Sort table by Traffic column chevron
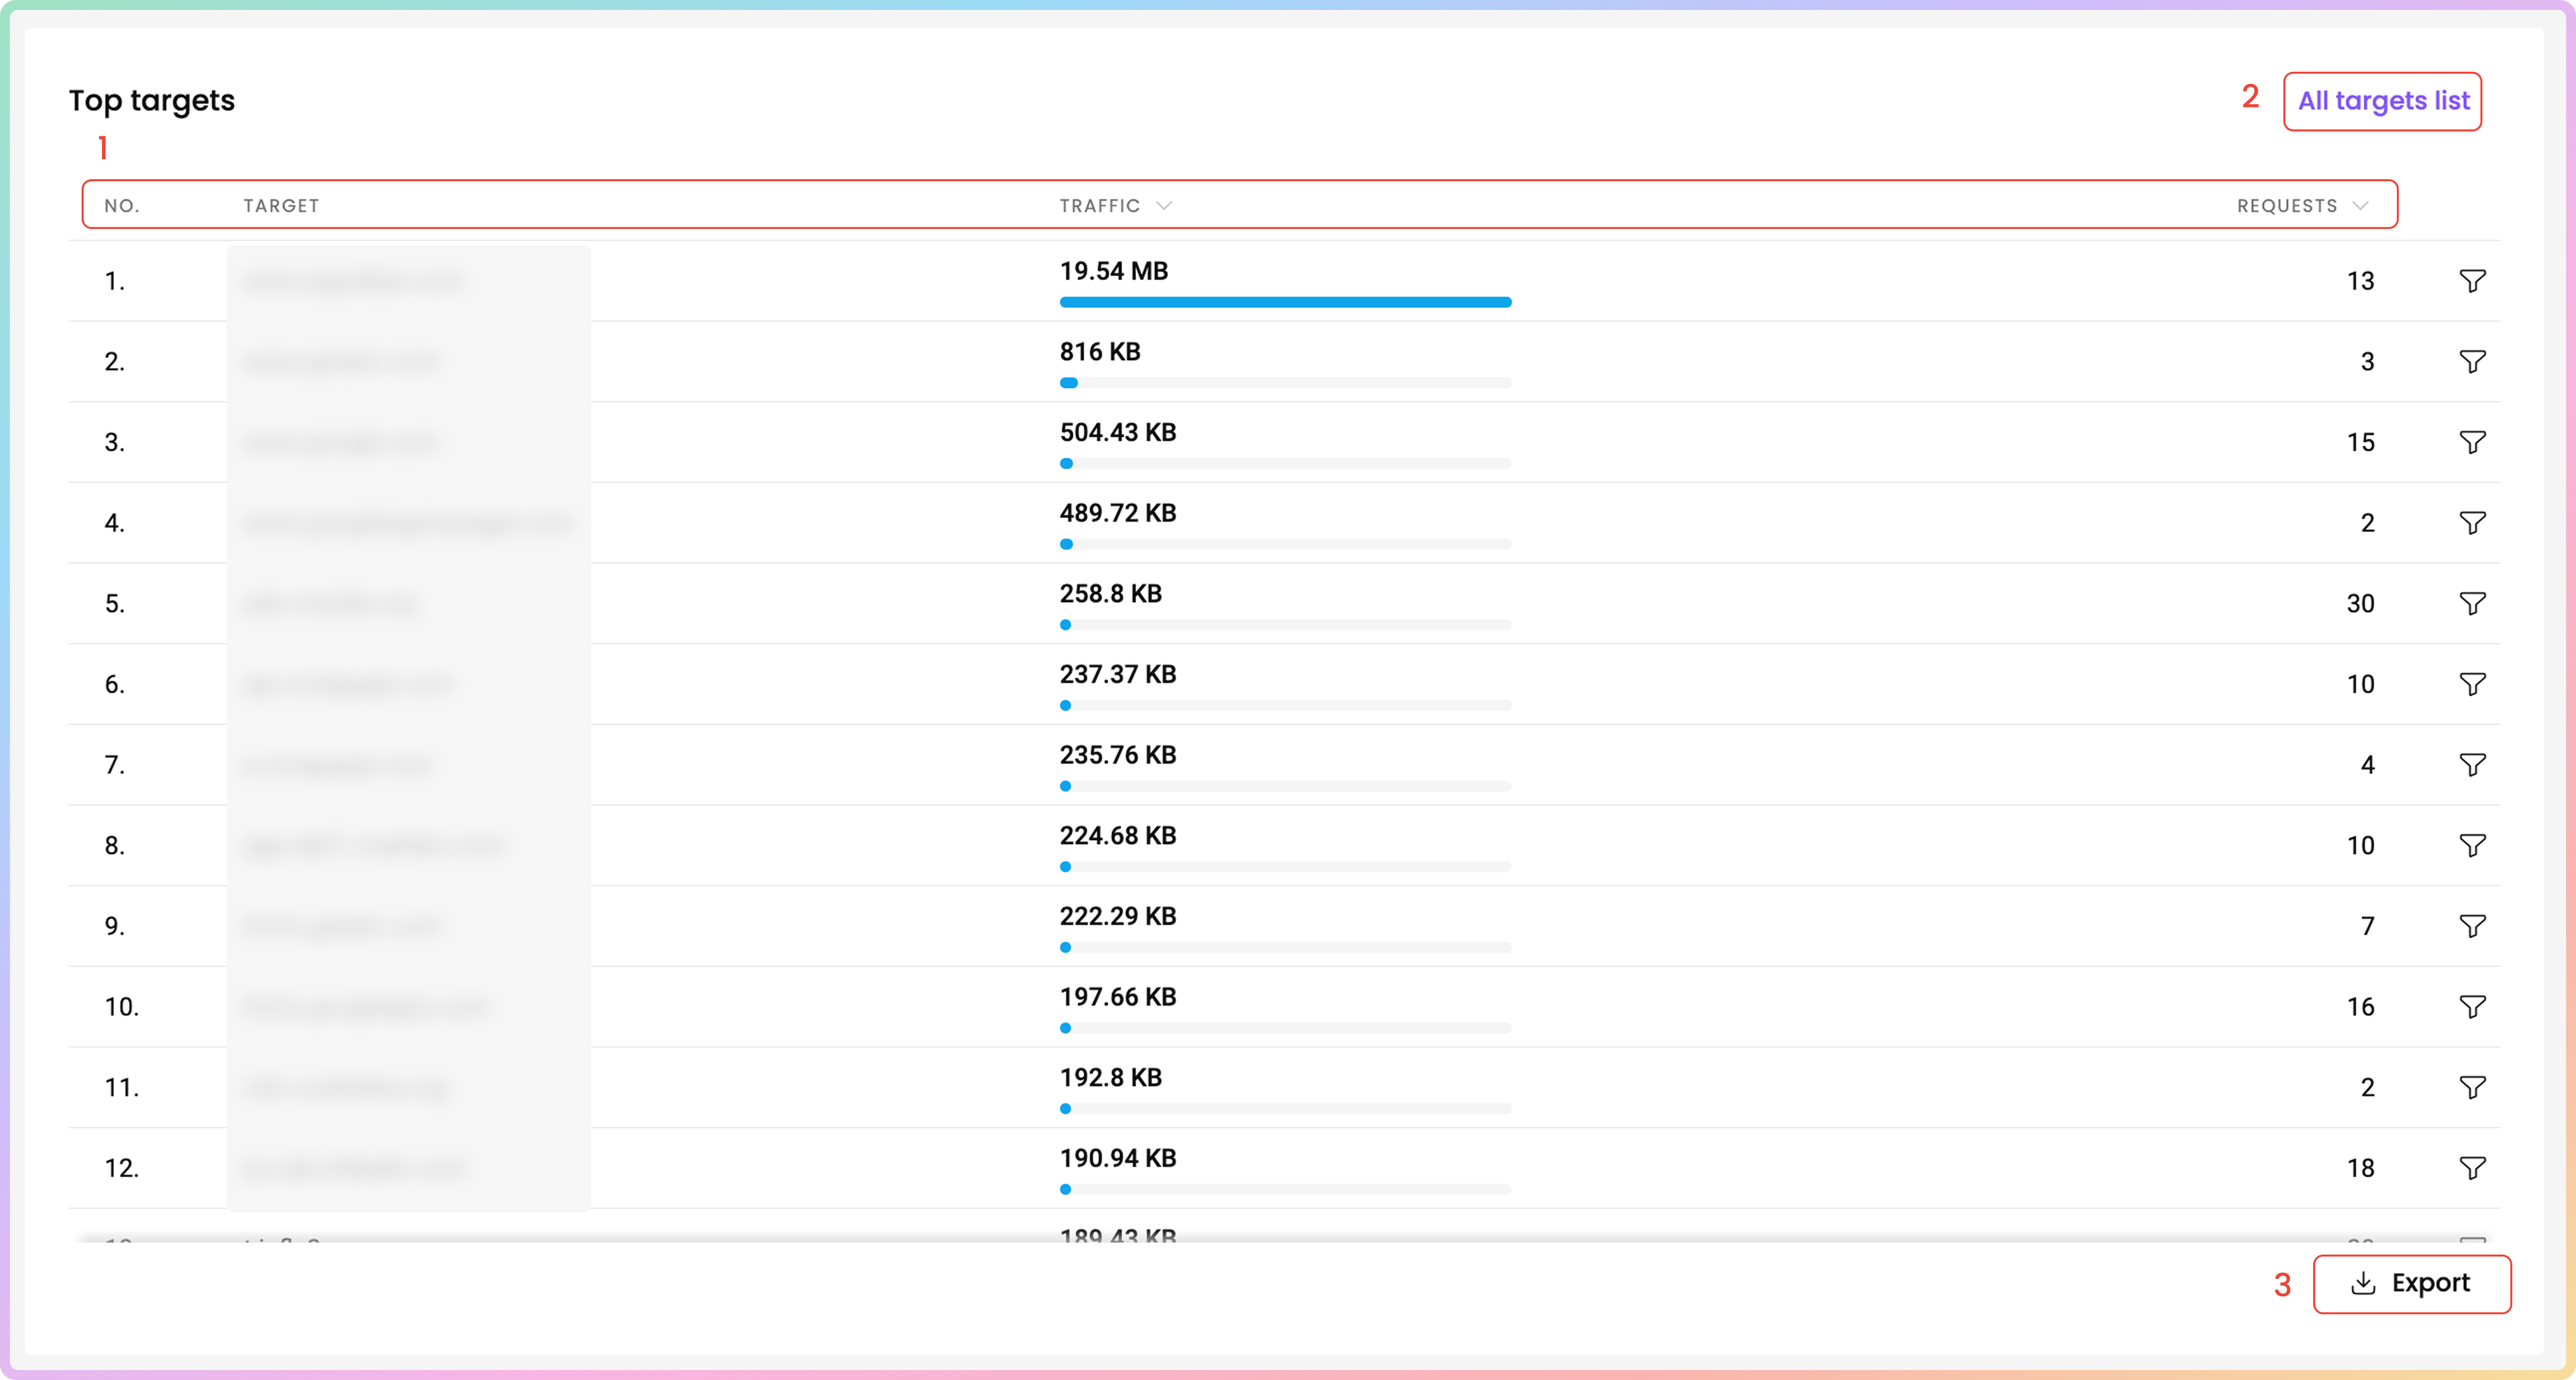 point(1164,206)
